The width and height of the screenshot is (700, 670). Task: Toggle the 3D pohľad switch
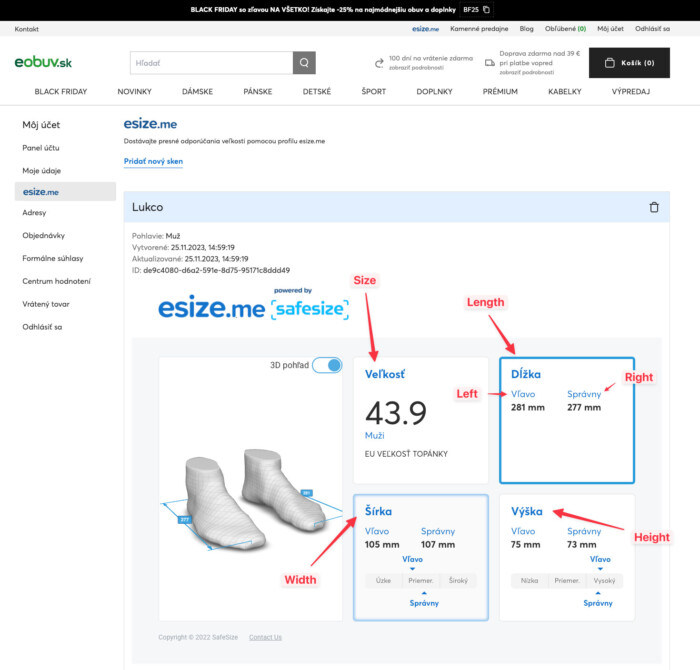[327, 366]
